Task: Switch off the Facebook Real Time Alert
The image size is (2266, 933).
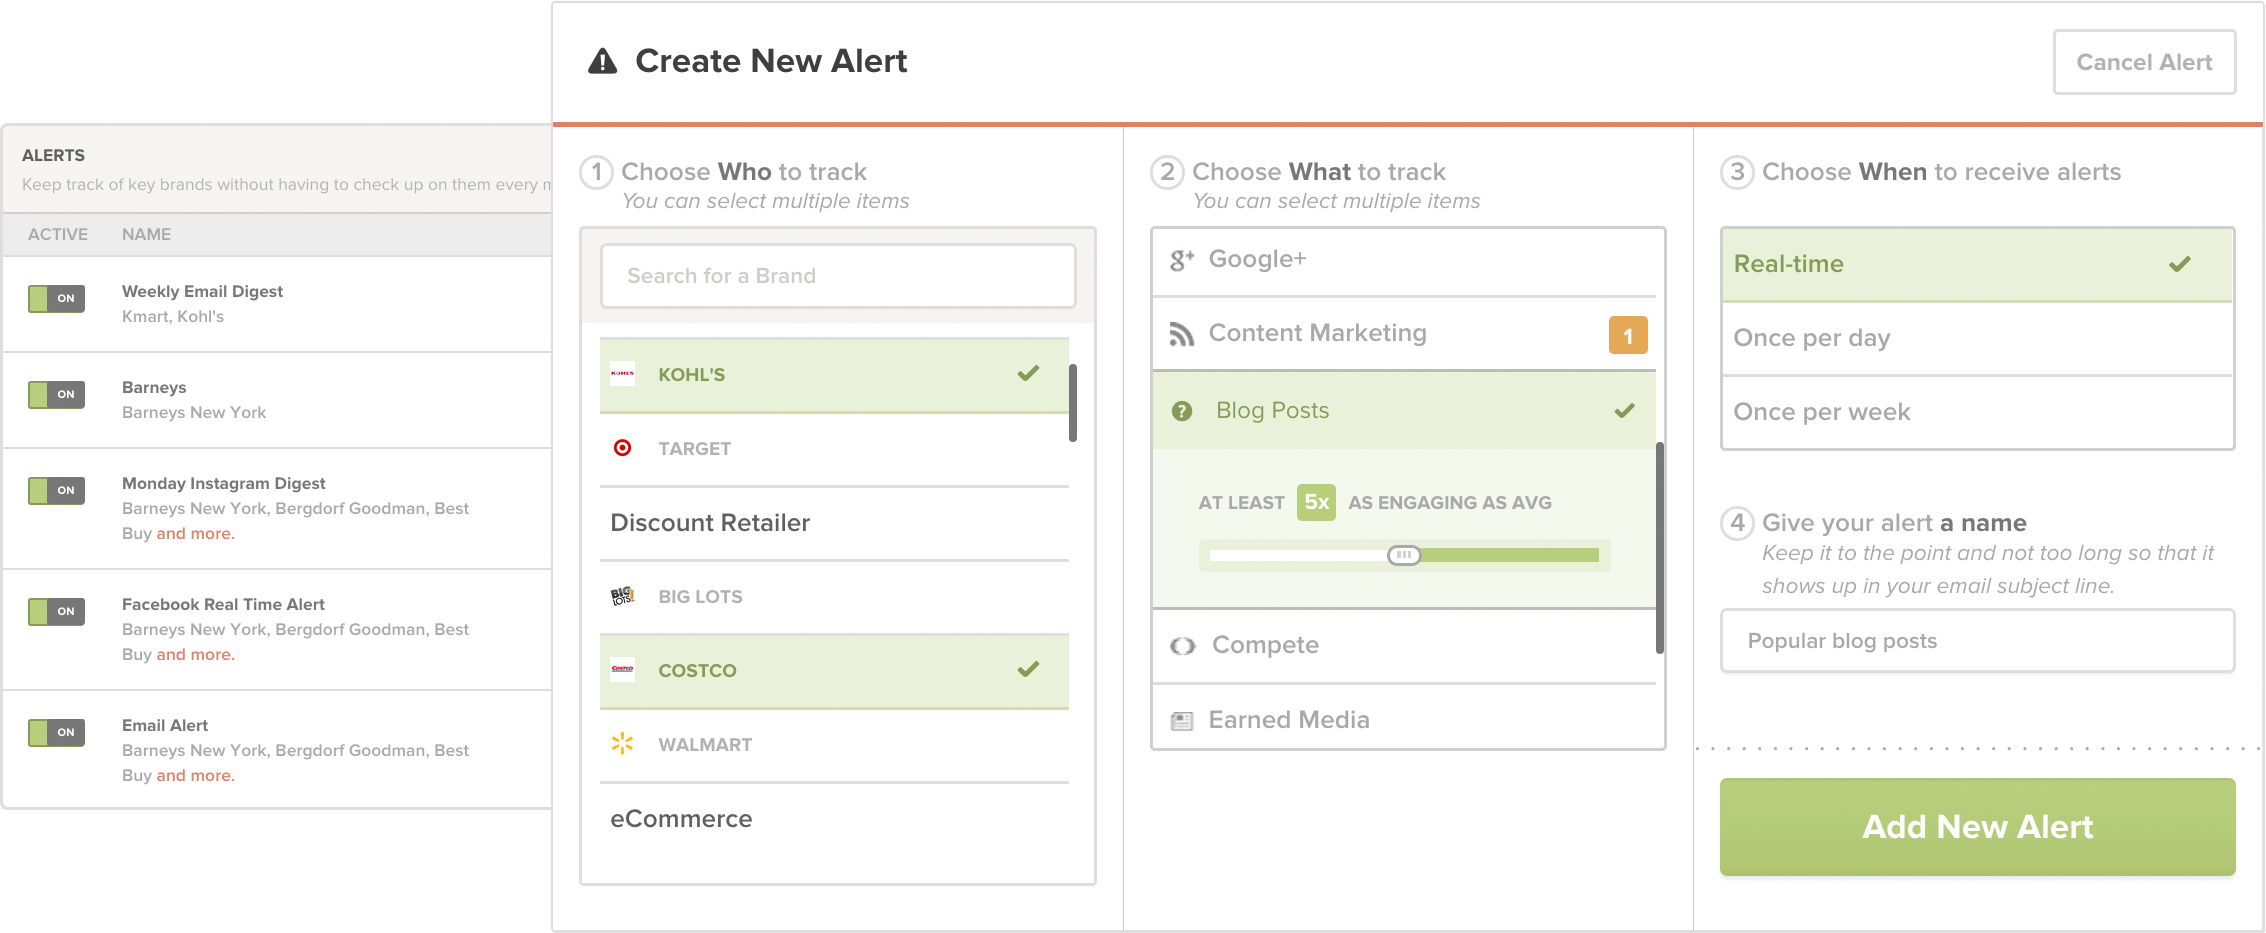Action: [57, 612]
